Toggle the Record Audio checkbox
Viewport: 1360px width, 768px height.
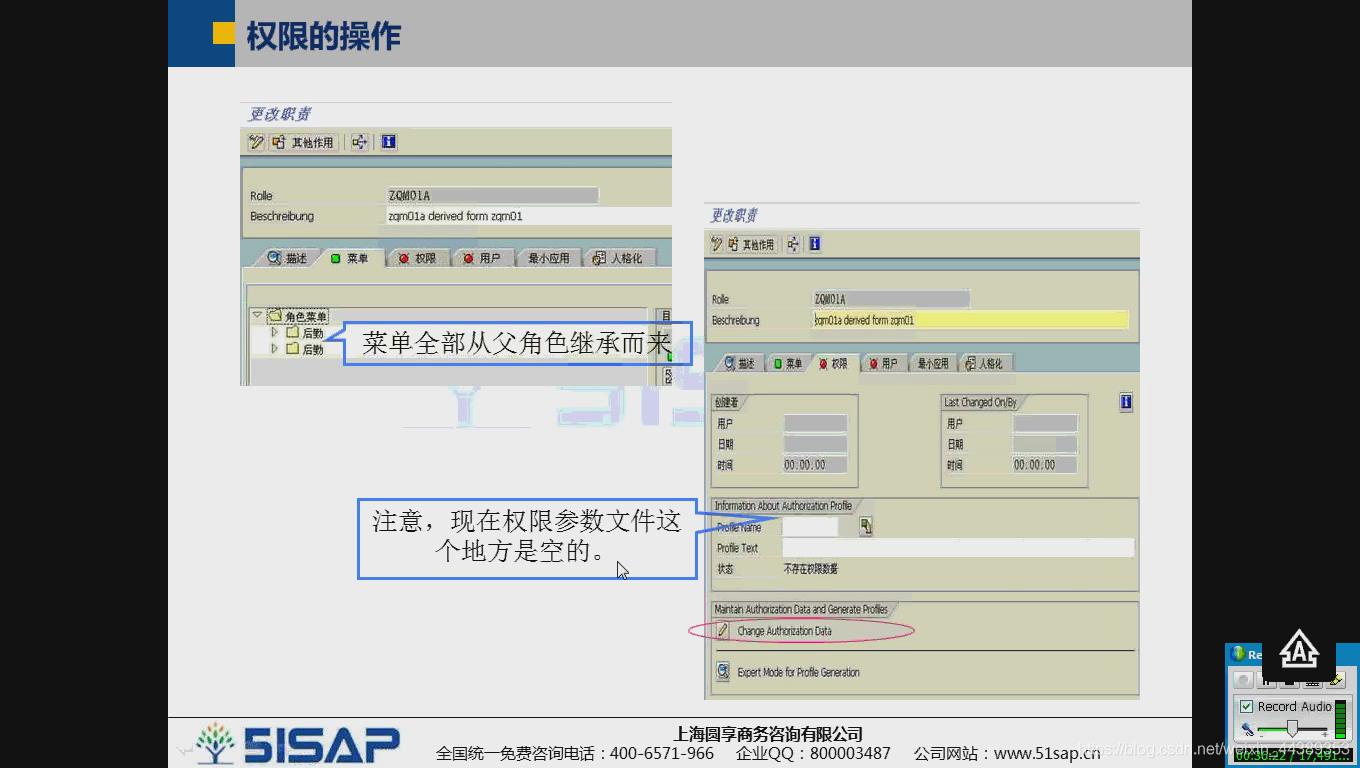(1246, 706)
